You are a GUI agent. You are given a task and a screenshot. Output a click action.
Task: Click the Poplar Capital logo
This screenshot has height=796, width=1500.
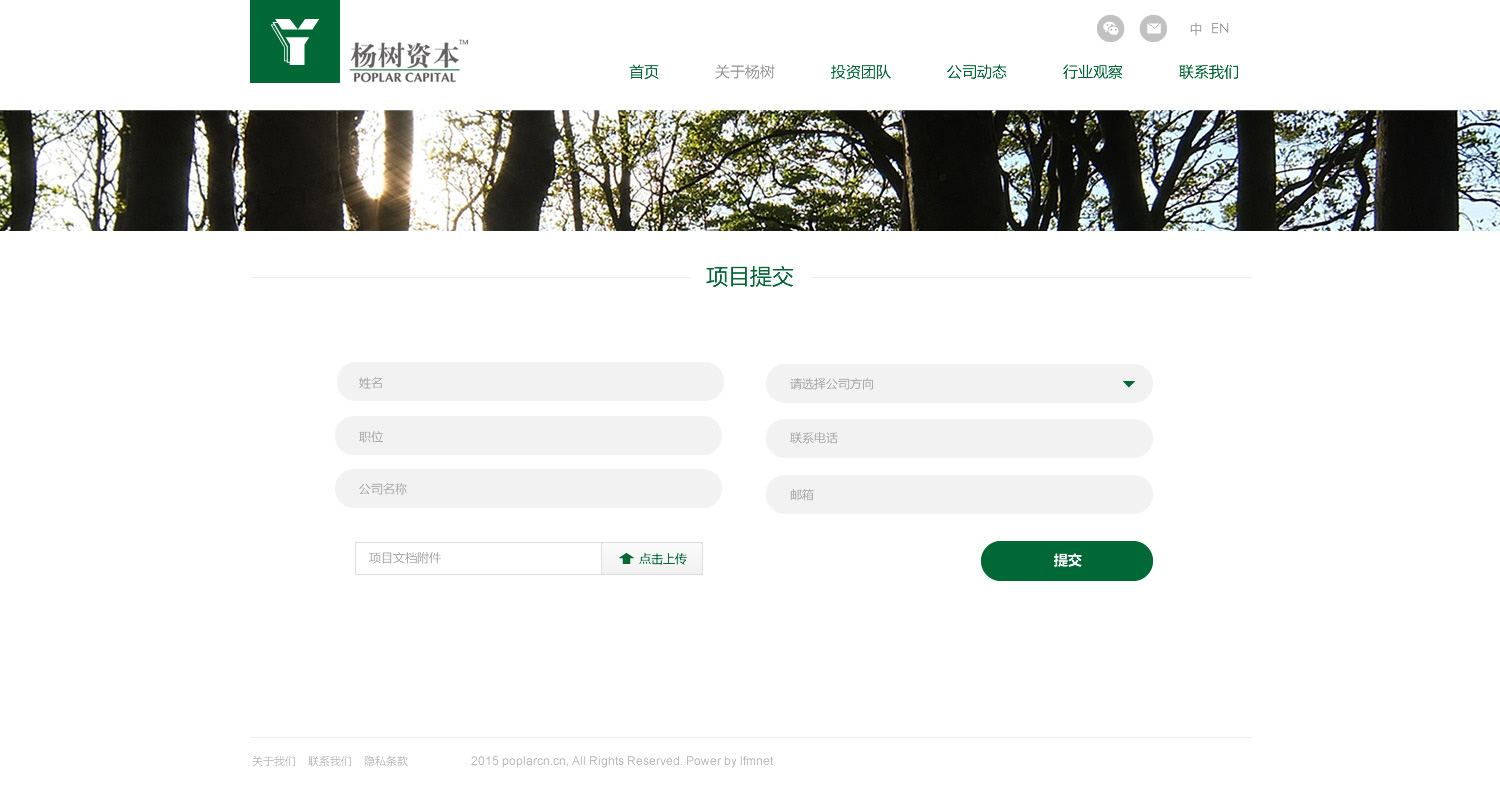click(x=359, y=42)
